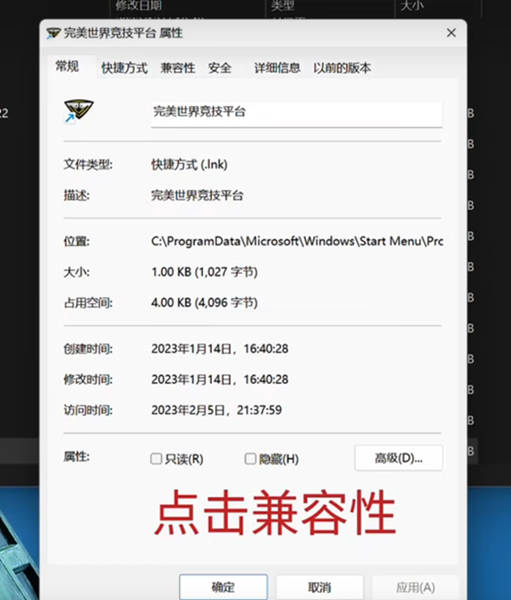Click the large shortcut icon beside the name
The image size is (511, 600).
[x=78, y=111]
